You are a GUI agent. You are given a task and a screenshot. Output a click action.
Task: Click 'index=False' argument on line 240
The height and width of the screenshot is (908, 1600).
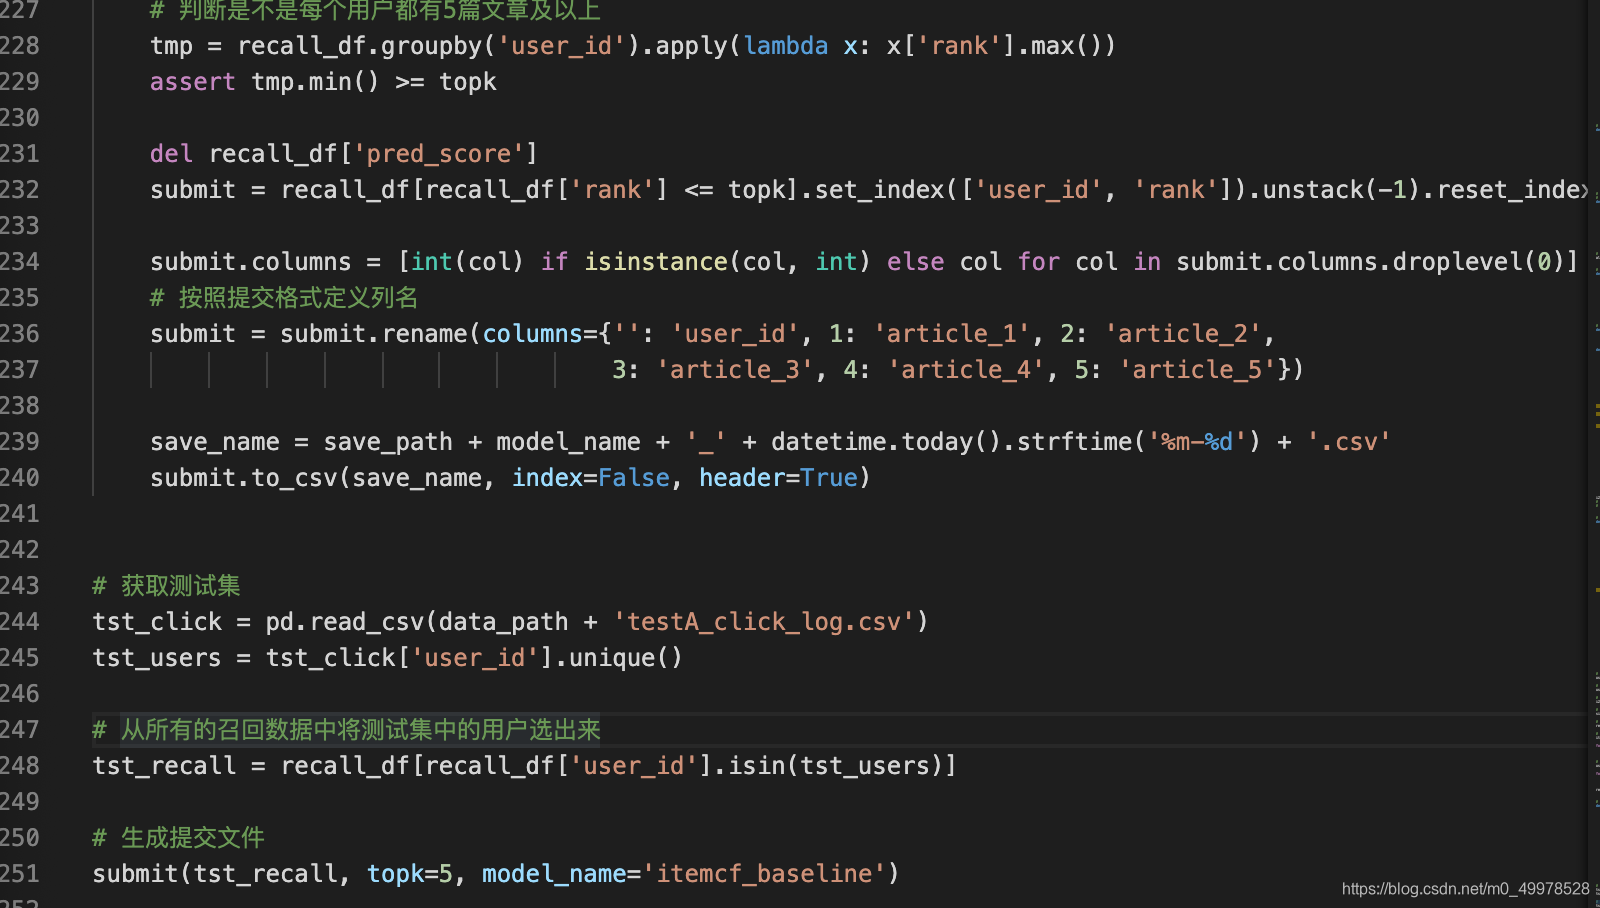pos(591,478)
